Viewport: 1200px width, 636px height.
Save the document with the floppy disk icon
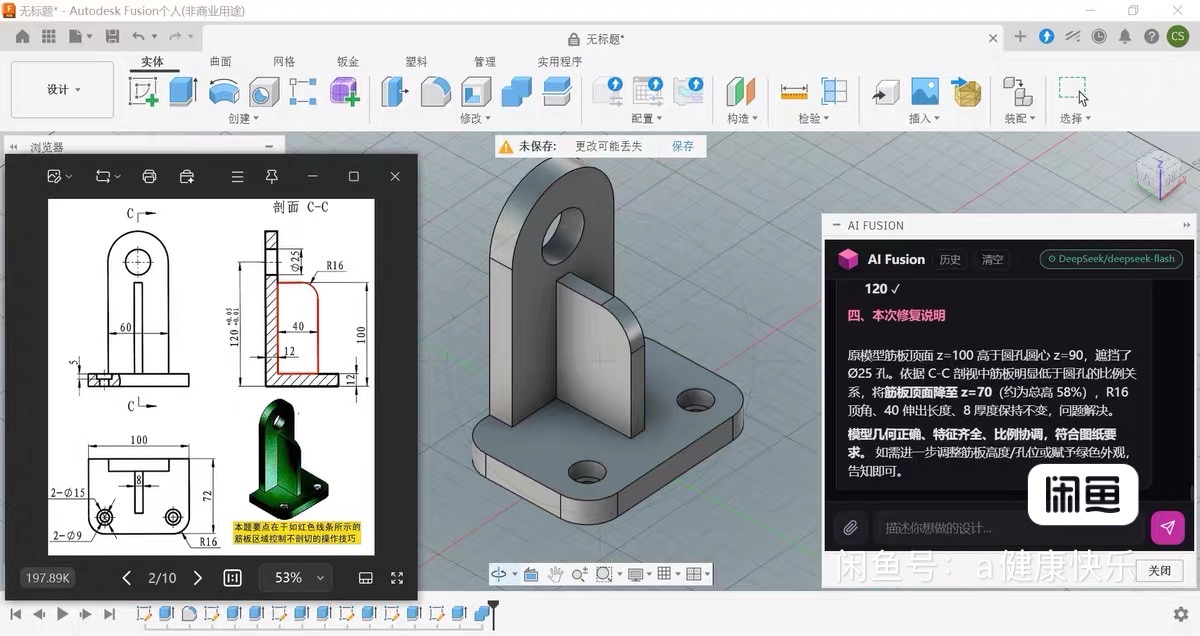click(x=112, y=36)
